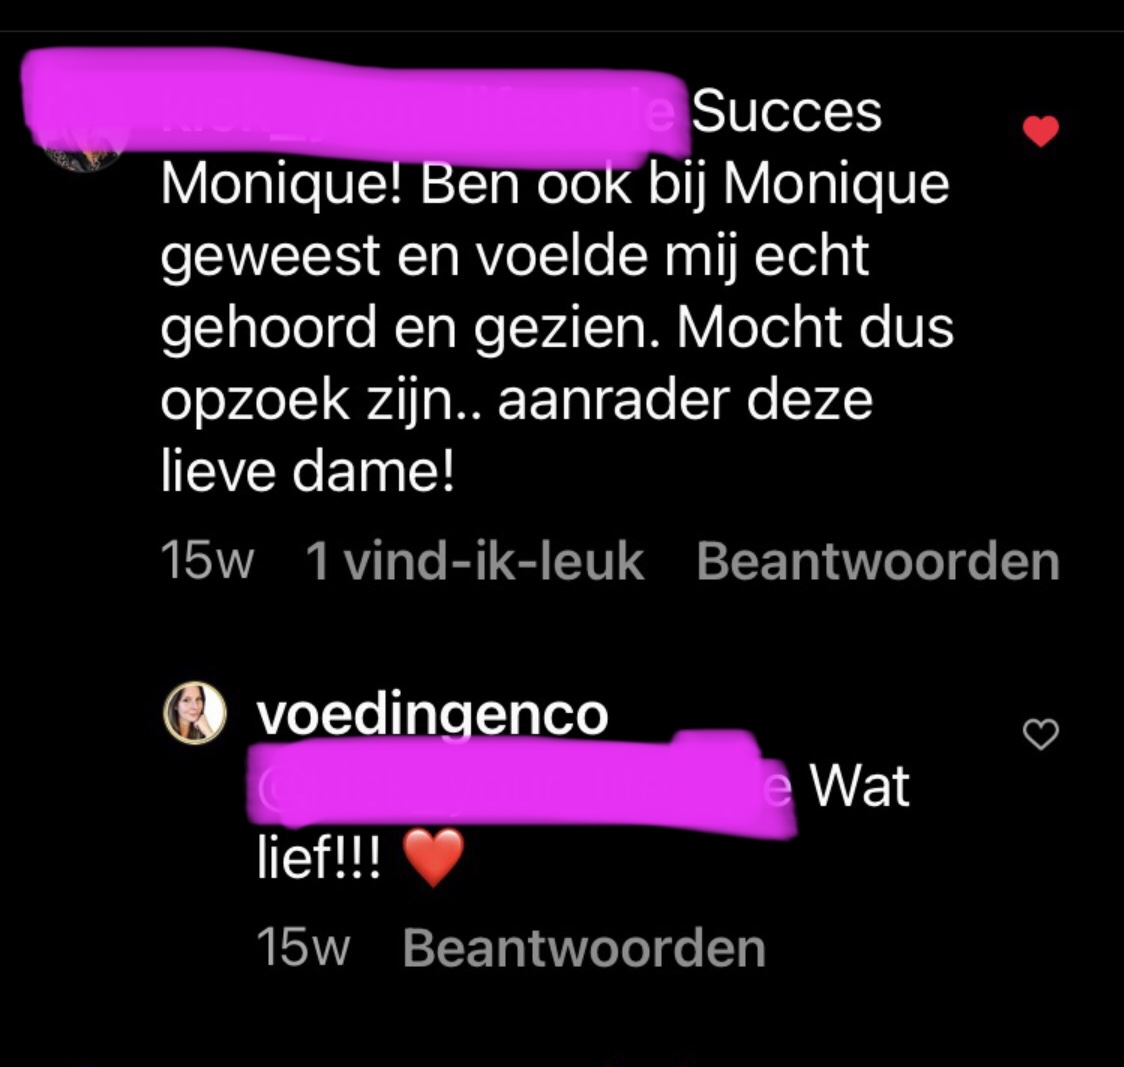Tap the red heart emoji after lief!!!
The width and height of the screenshot is (1124, 1067).
click(x=433, y=858)
